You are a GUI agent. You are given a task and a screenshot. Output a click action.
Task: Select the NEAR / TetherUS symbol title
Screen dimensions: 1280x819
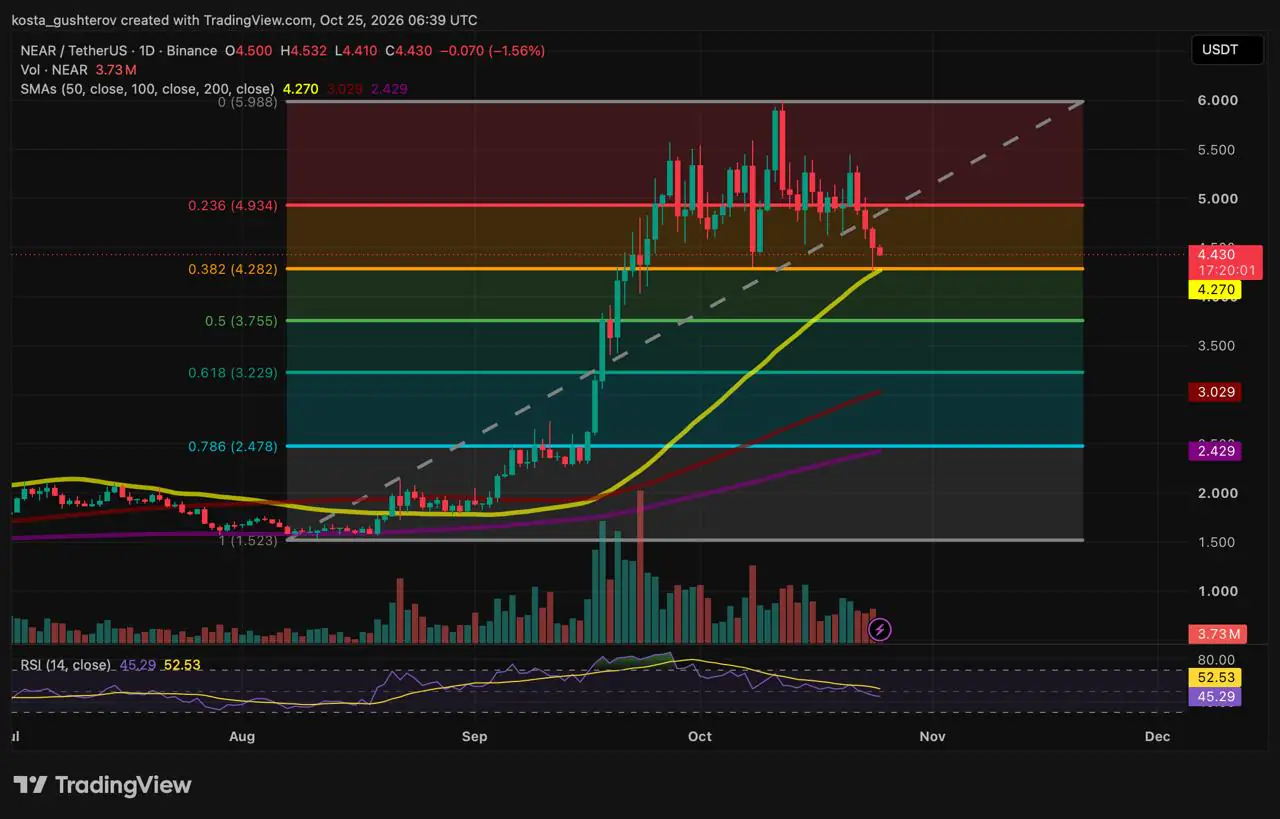[118, 51]
